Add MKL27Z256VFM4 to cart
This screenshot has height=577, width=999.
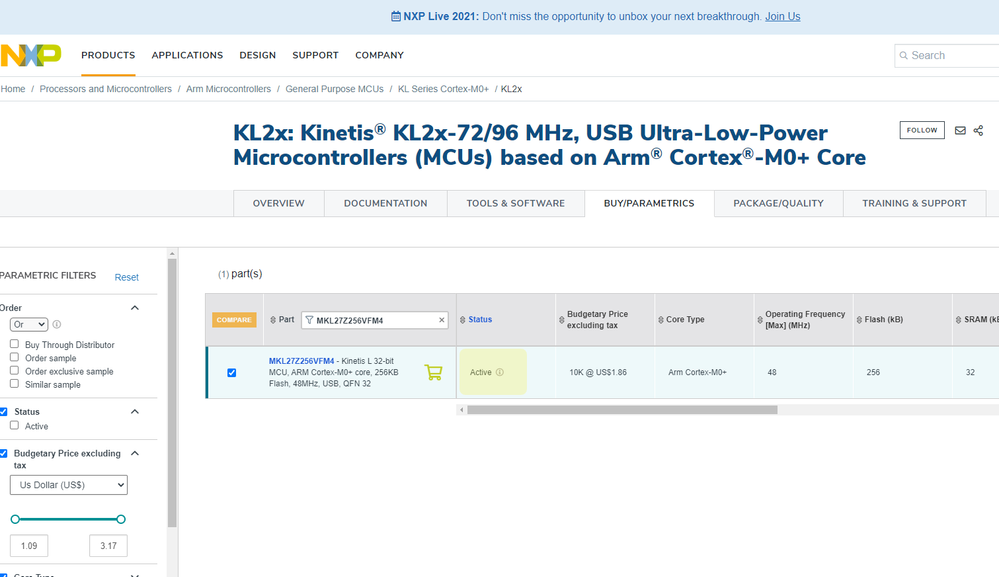[x=433, y=372]
